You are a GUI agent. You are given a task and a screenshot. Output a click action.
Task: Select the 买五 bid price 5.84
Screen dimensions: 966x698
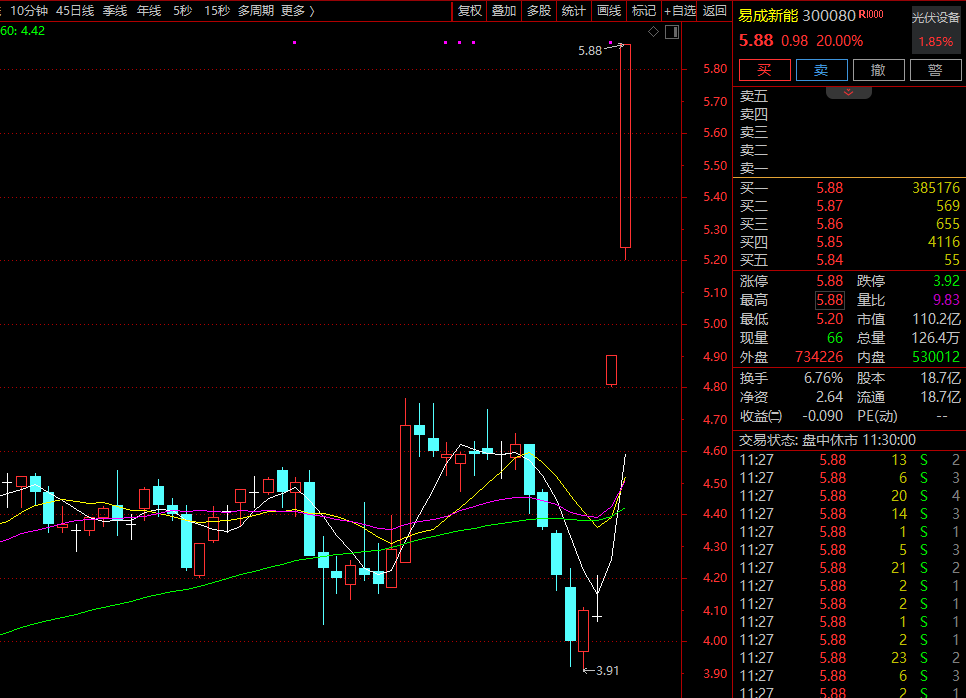tap(829, 260)
